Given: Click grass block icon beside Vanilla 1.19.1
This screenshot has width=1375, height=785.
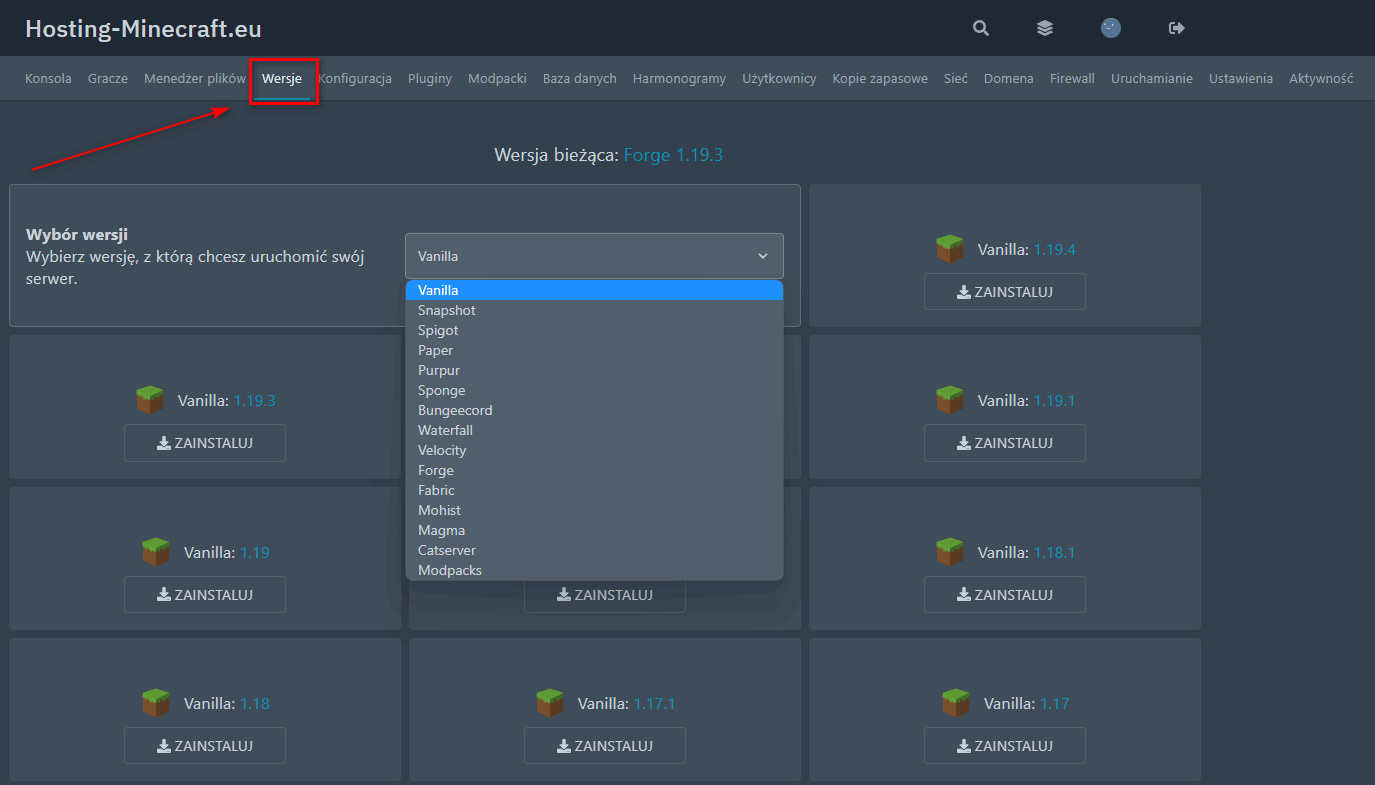Looking at the screenshot, I should 950,400.
